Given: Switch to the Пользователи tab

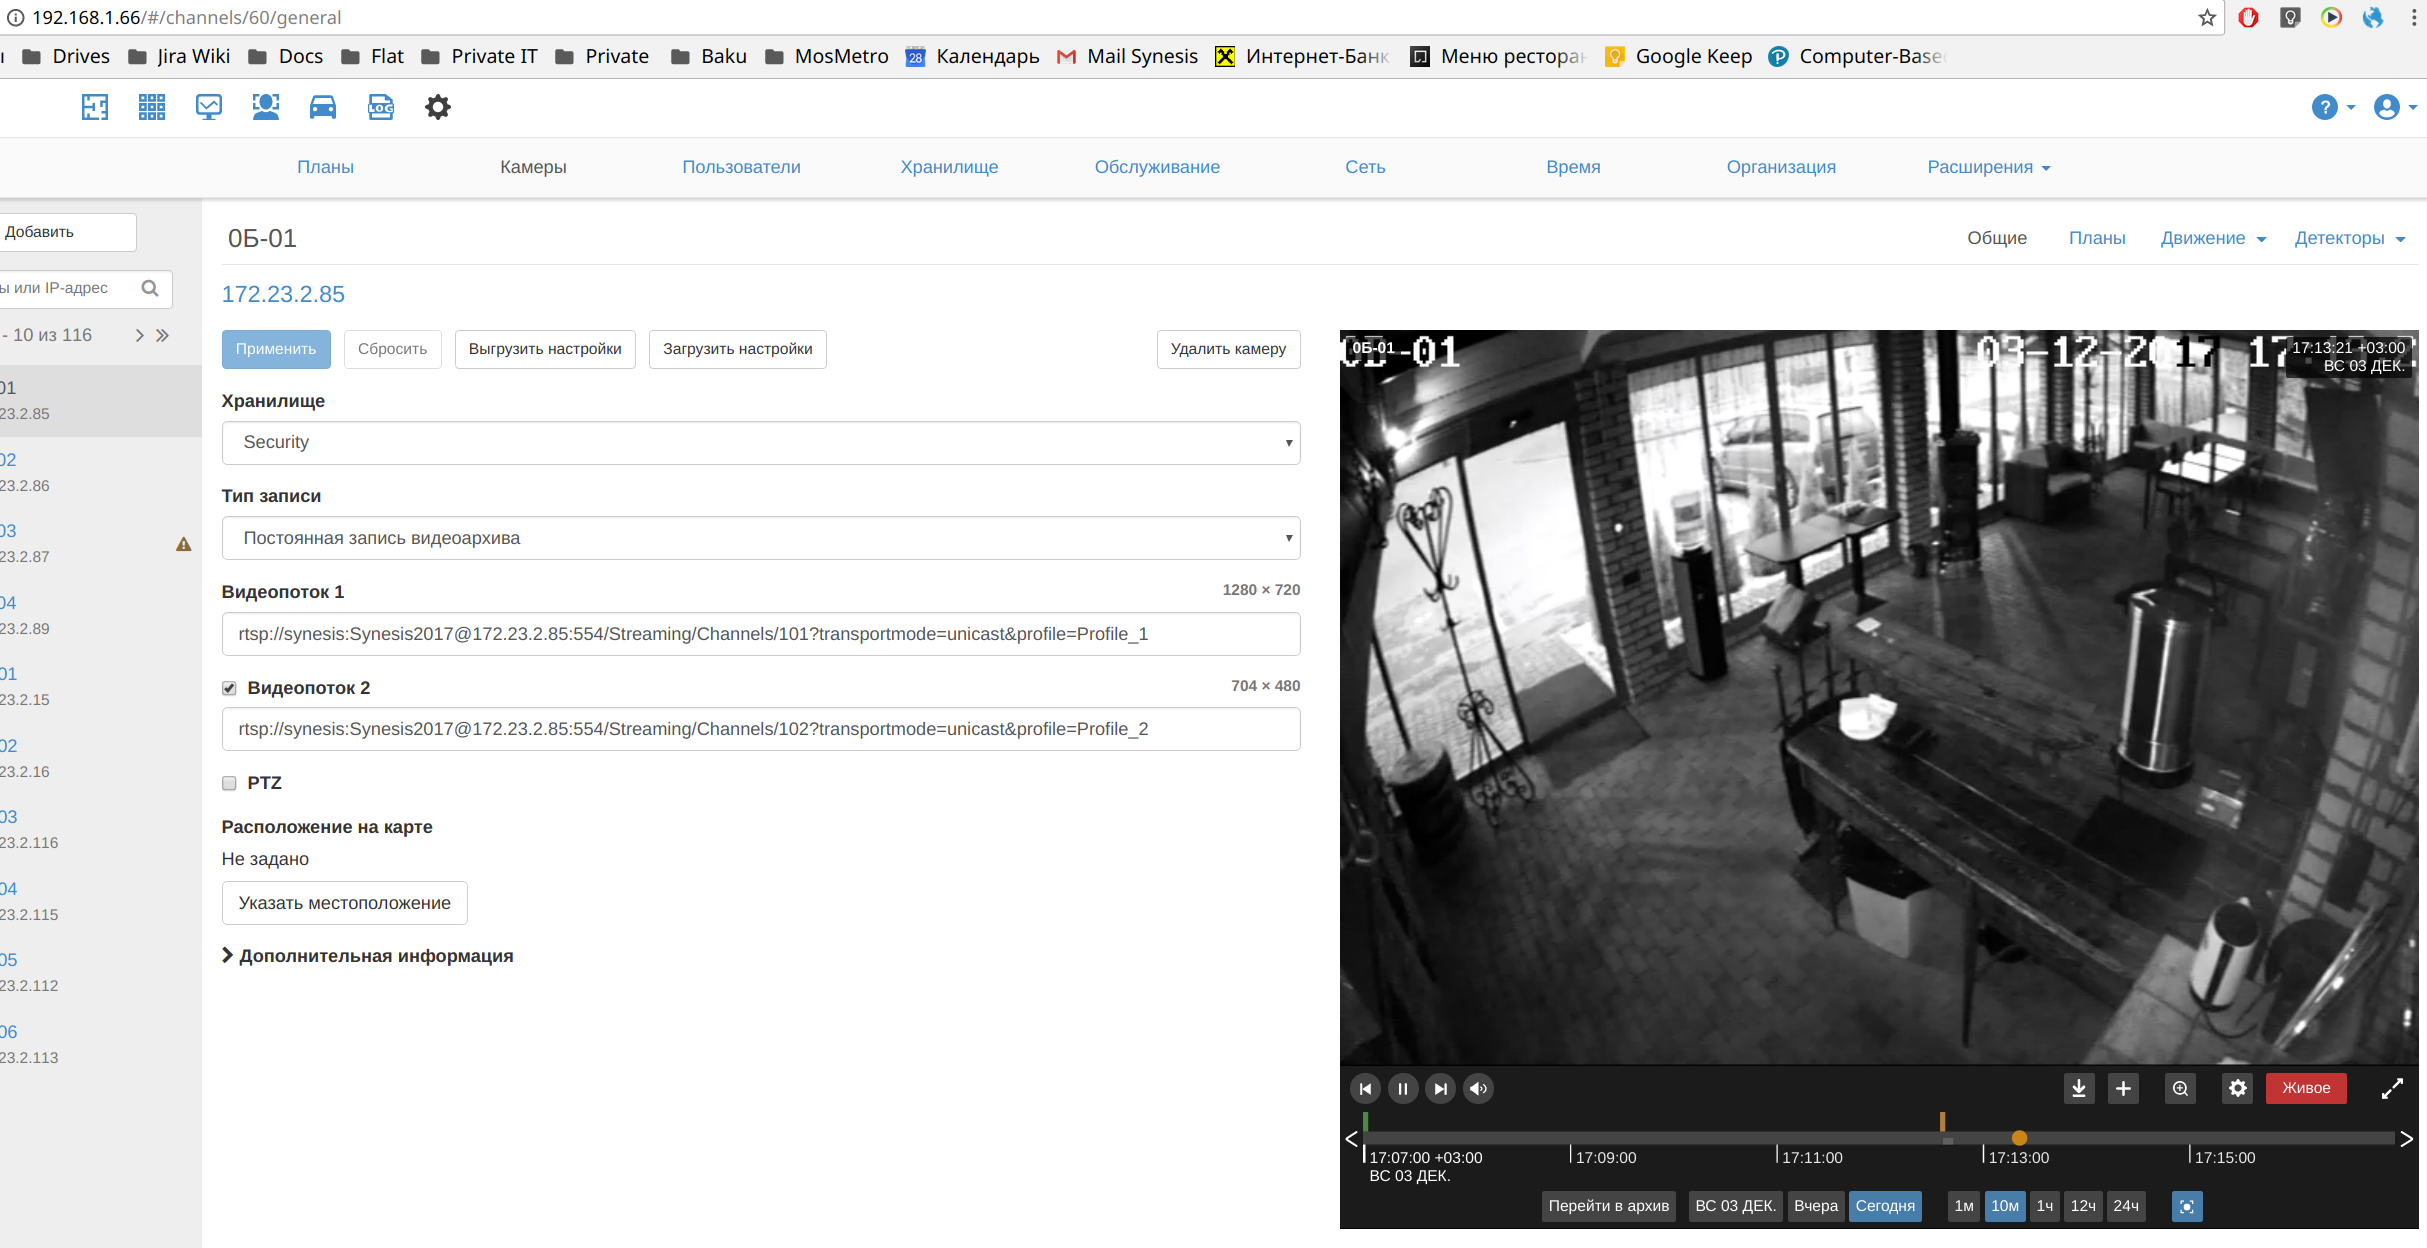Looking at the screenshot, I should tap(741, 167).
